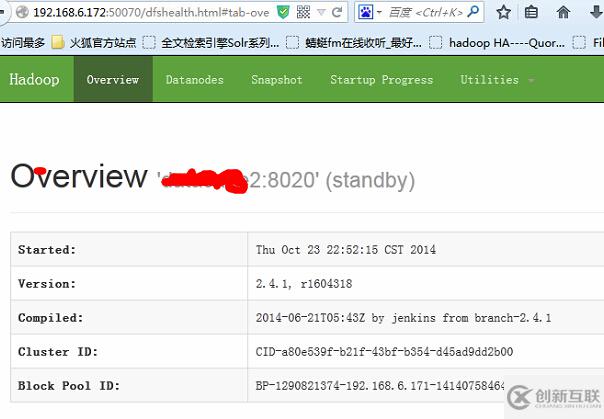Click the Started: label cell

pyautogui.click(x=129, y=250)
